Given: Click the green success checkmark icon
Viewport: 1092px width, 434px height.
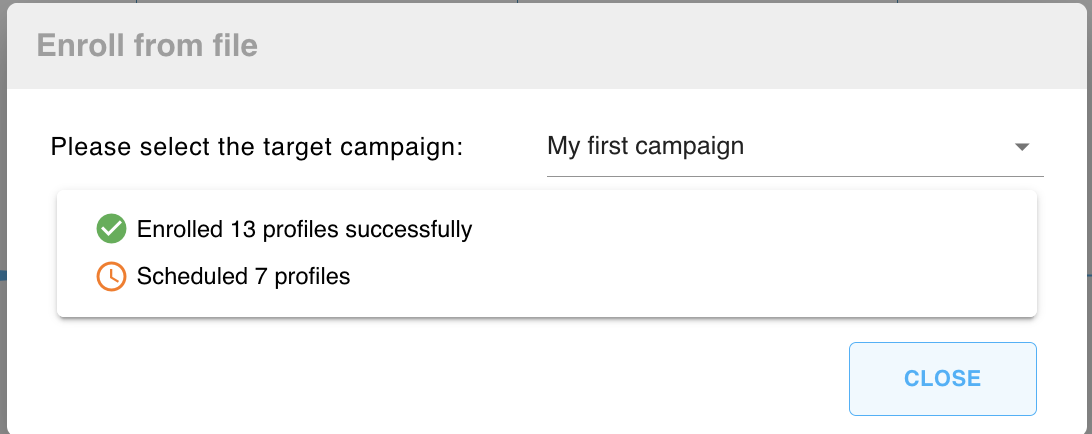Looking at the screenshot, I should (111, 229).
